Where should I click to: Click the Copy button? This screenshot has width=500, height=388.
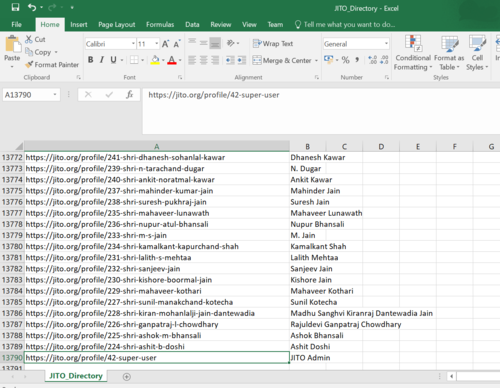[38, 52]
